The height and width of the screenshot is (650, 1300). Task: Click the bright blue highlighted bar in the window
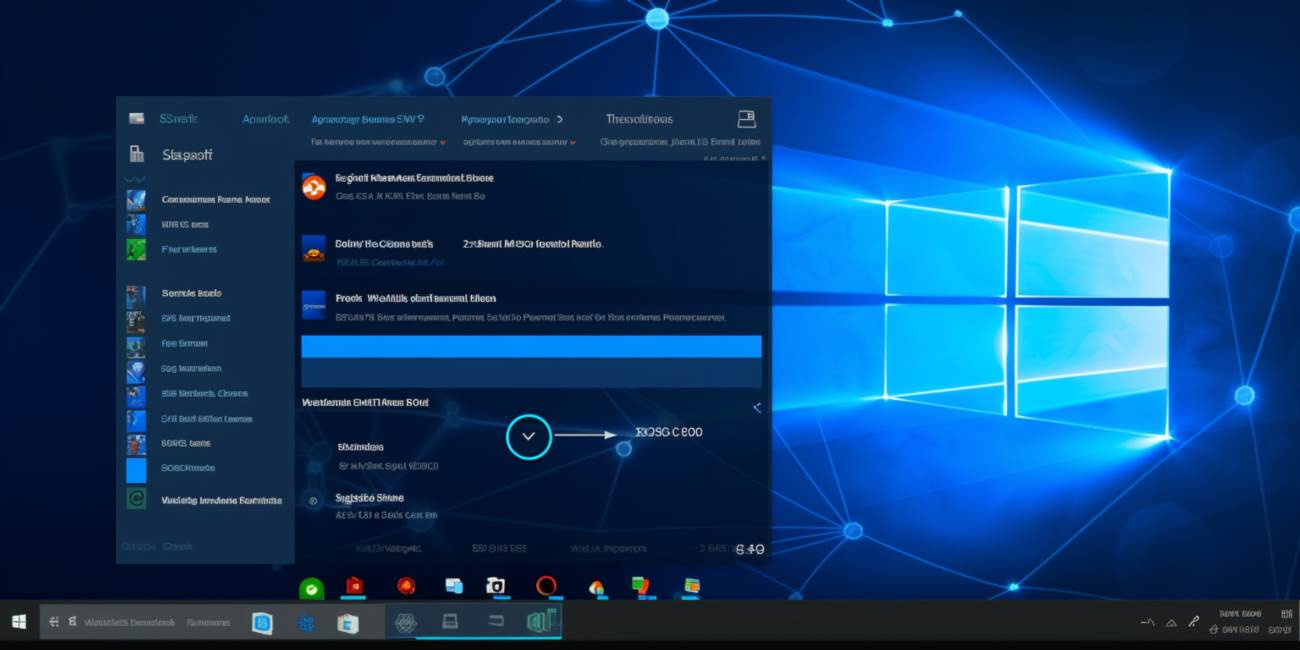(x=531, y=346)
